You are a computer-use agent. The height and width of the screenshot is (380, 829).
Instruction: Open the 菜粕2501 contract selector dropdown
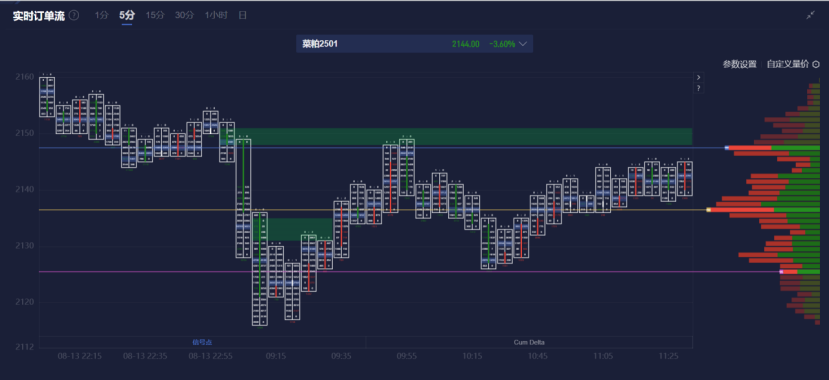pyautogui.click(x=414, y=44)
